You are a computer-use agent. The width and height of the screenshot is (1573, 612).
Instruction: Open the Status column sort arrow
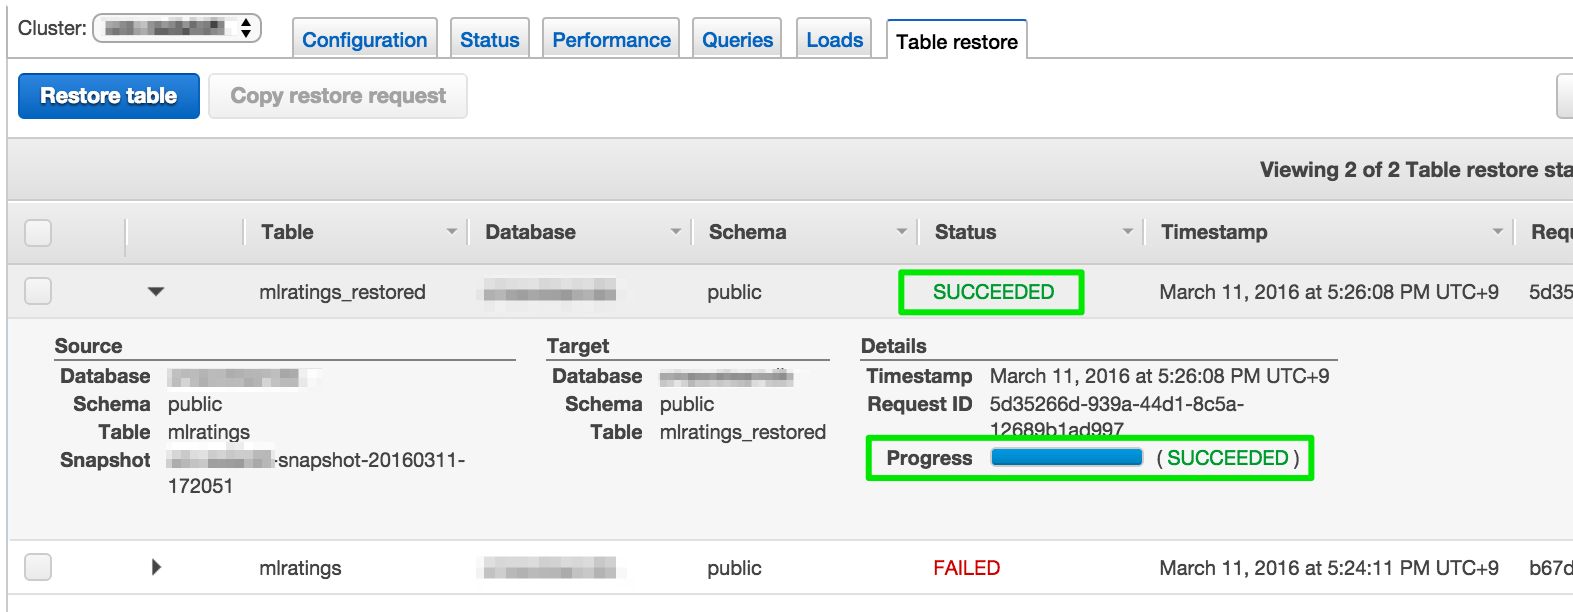click(1127, 232)
